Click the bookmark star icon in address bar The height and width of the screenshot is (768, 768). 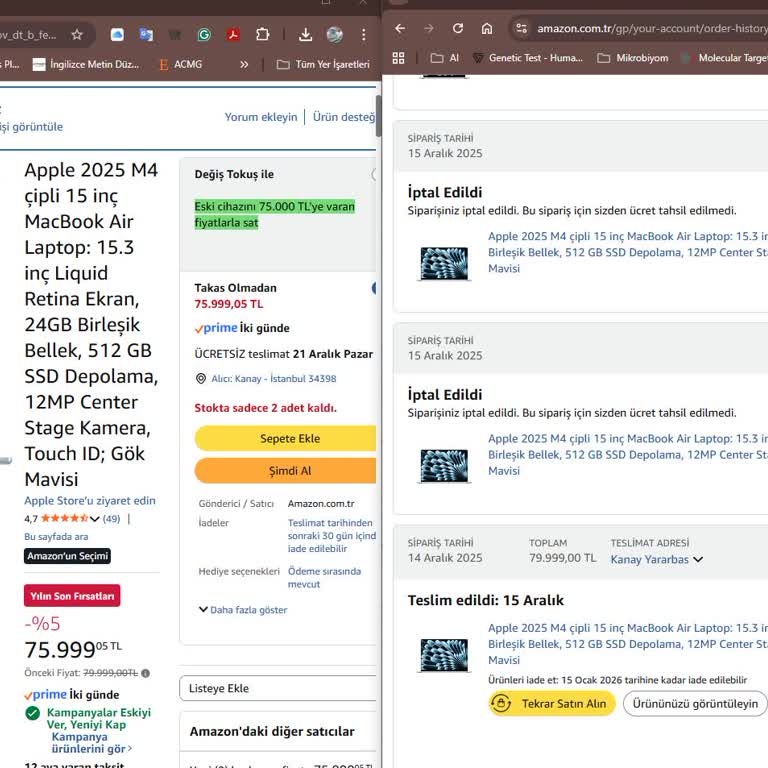coord(77,34)
